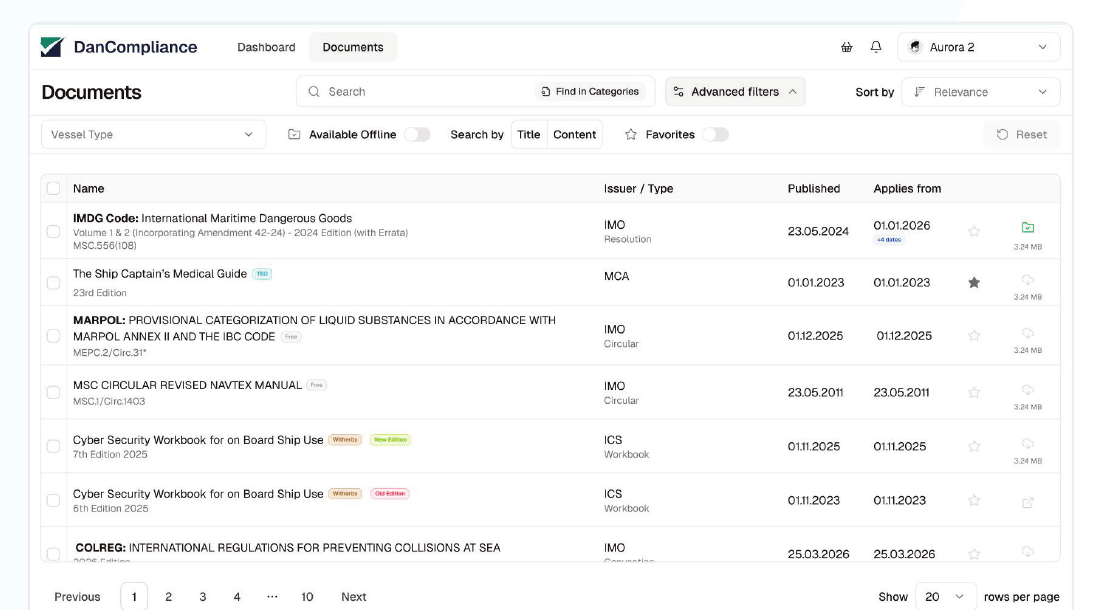Open the Vessel Type dropdown

[x=154, y=135]
